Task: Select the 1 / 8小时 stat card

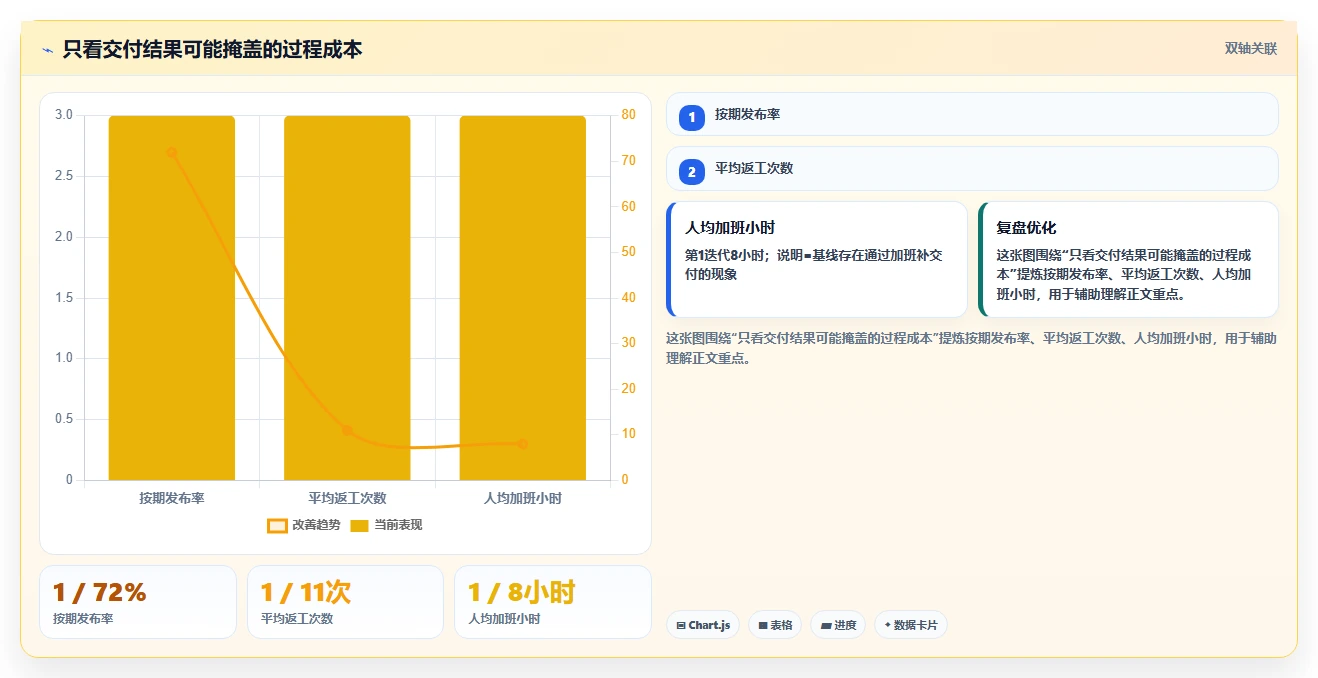Action: point(553,602)
